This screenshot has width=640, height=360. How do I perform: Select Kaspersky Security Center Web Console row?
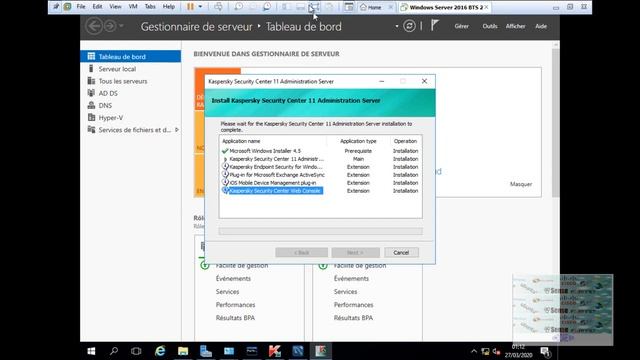tap(320, 191)
